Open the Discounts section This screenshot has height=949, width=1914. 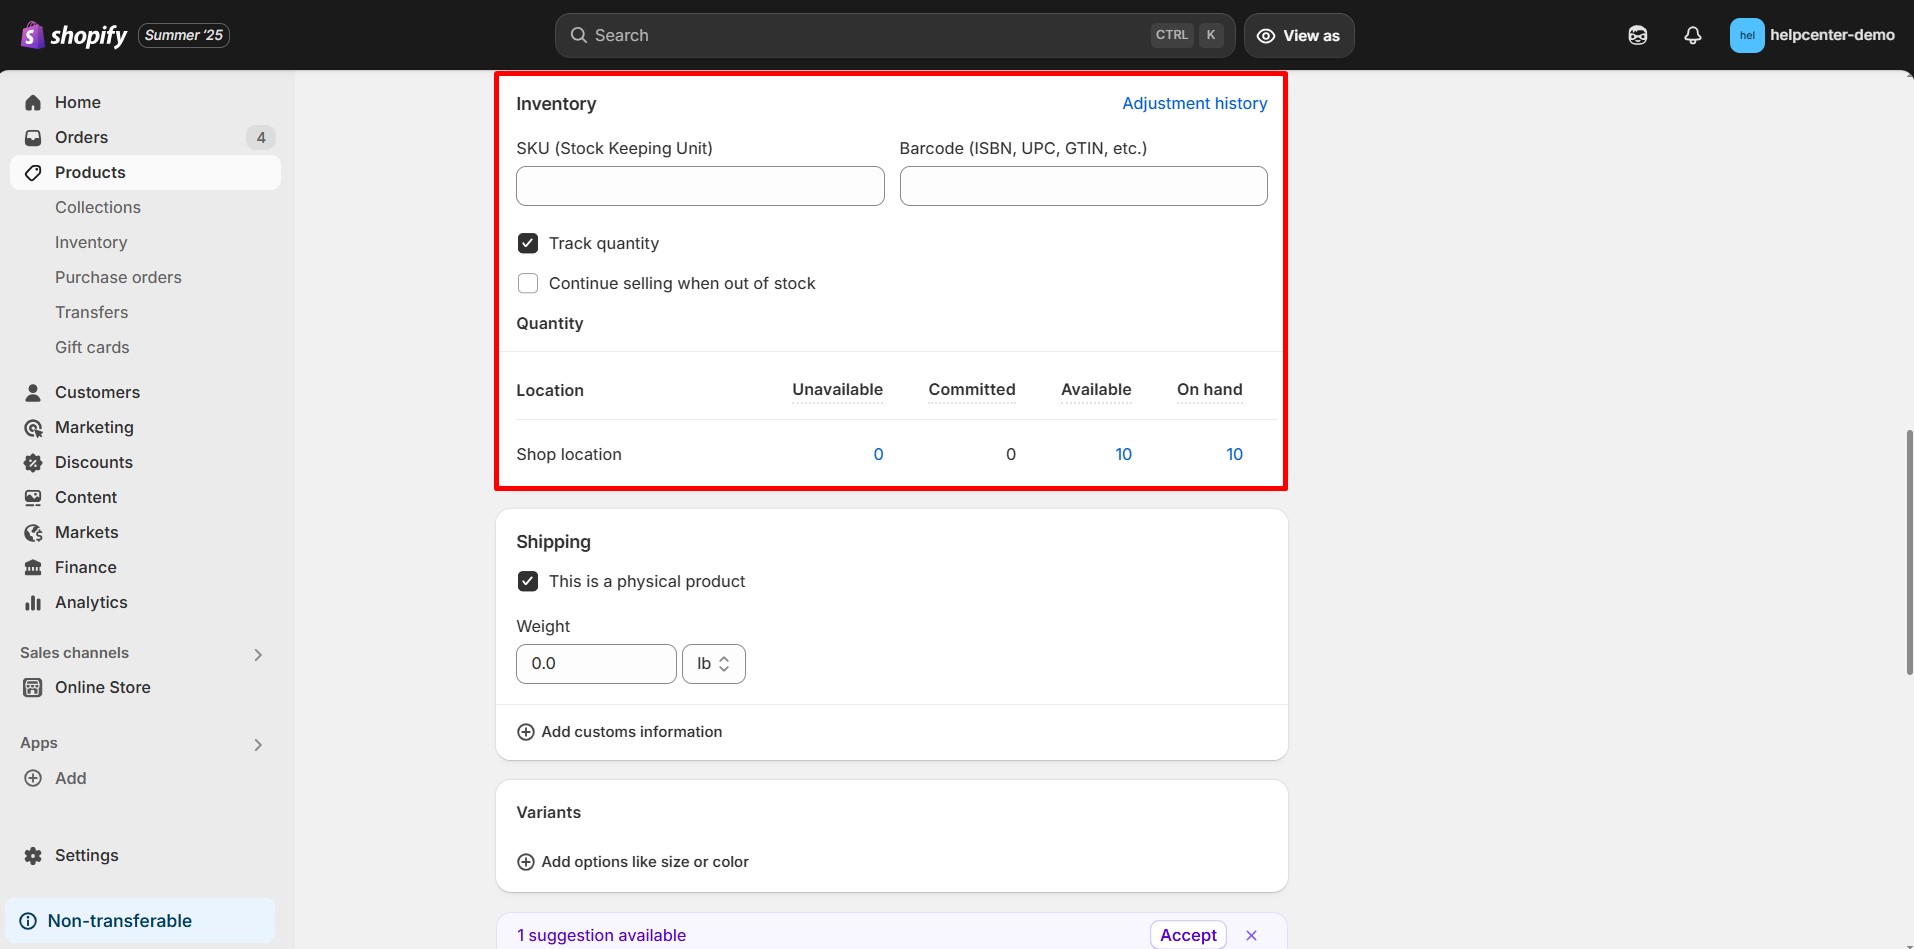(x=94, y=462)
